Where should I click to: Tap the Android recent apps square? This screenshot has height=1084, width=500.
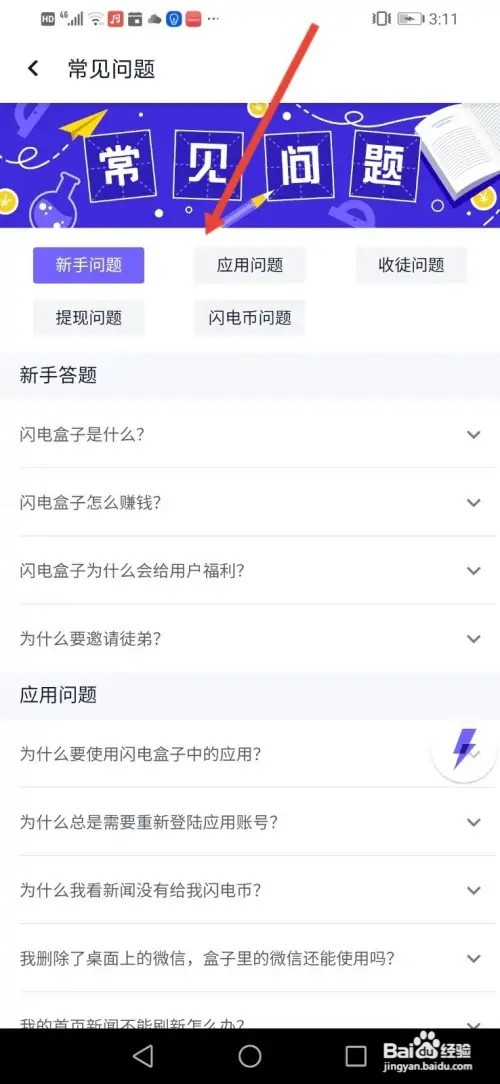355,1055
